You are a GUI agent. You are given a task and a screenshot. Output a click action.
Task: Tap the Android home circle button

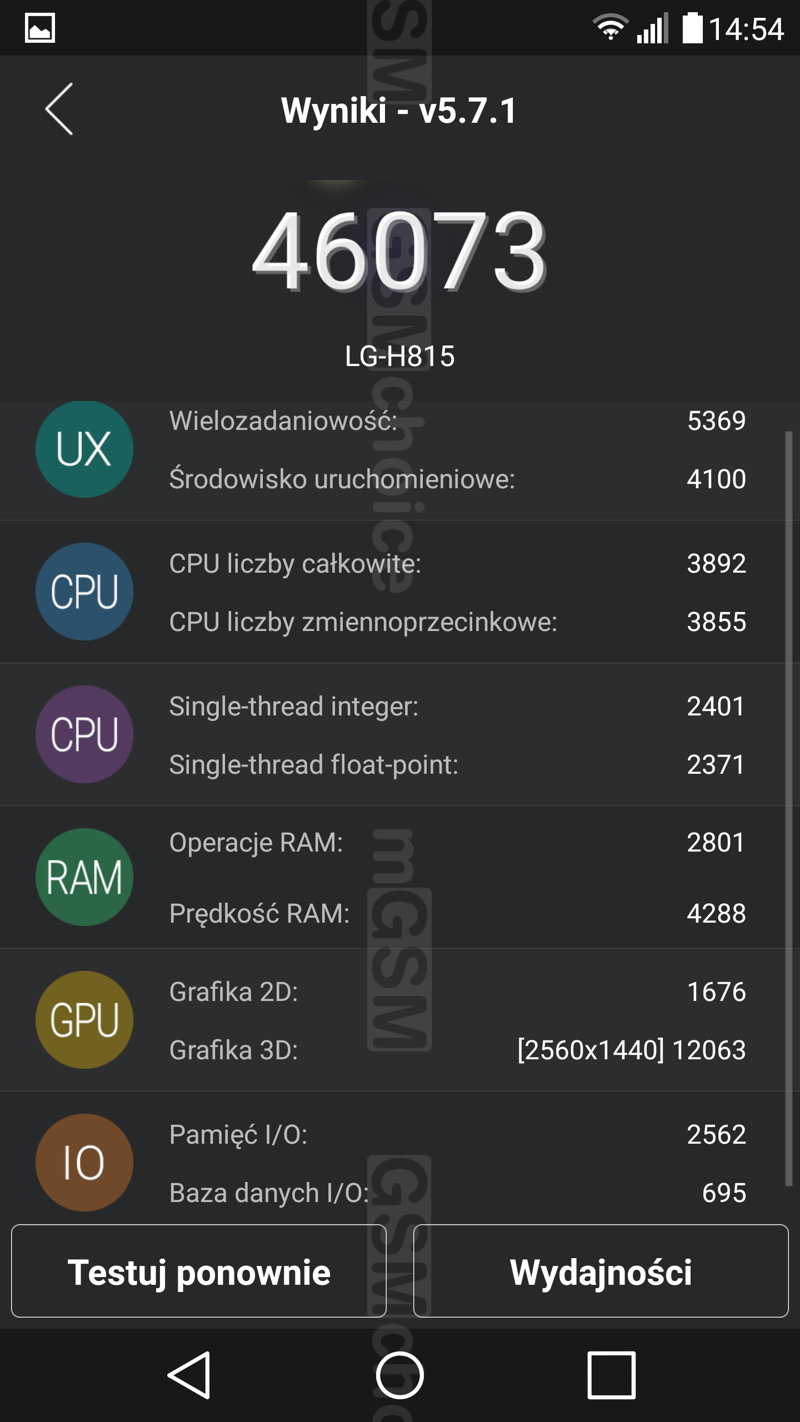(400, 1375)
